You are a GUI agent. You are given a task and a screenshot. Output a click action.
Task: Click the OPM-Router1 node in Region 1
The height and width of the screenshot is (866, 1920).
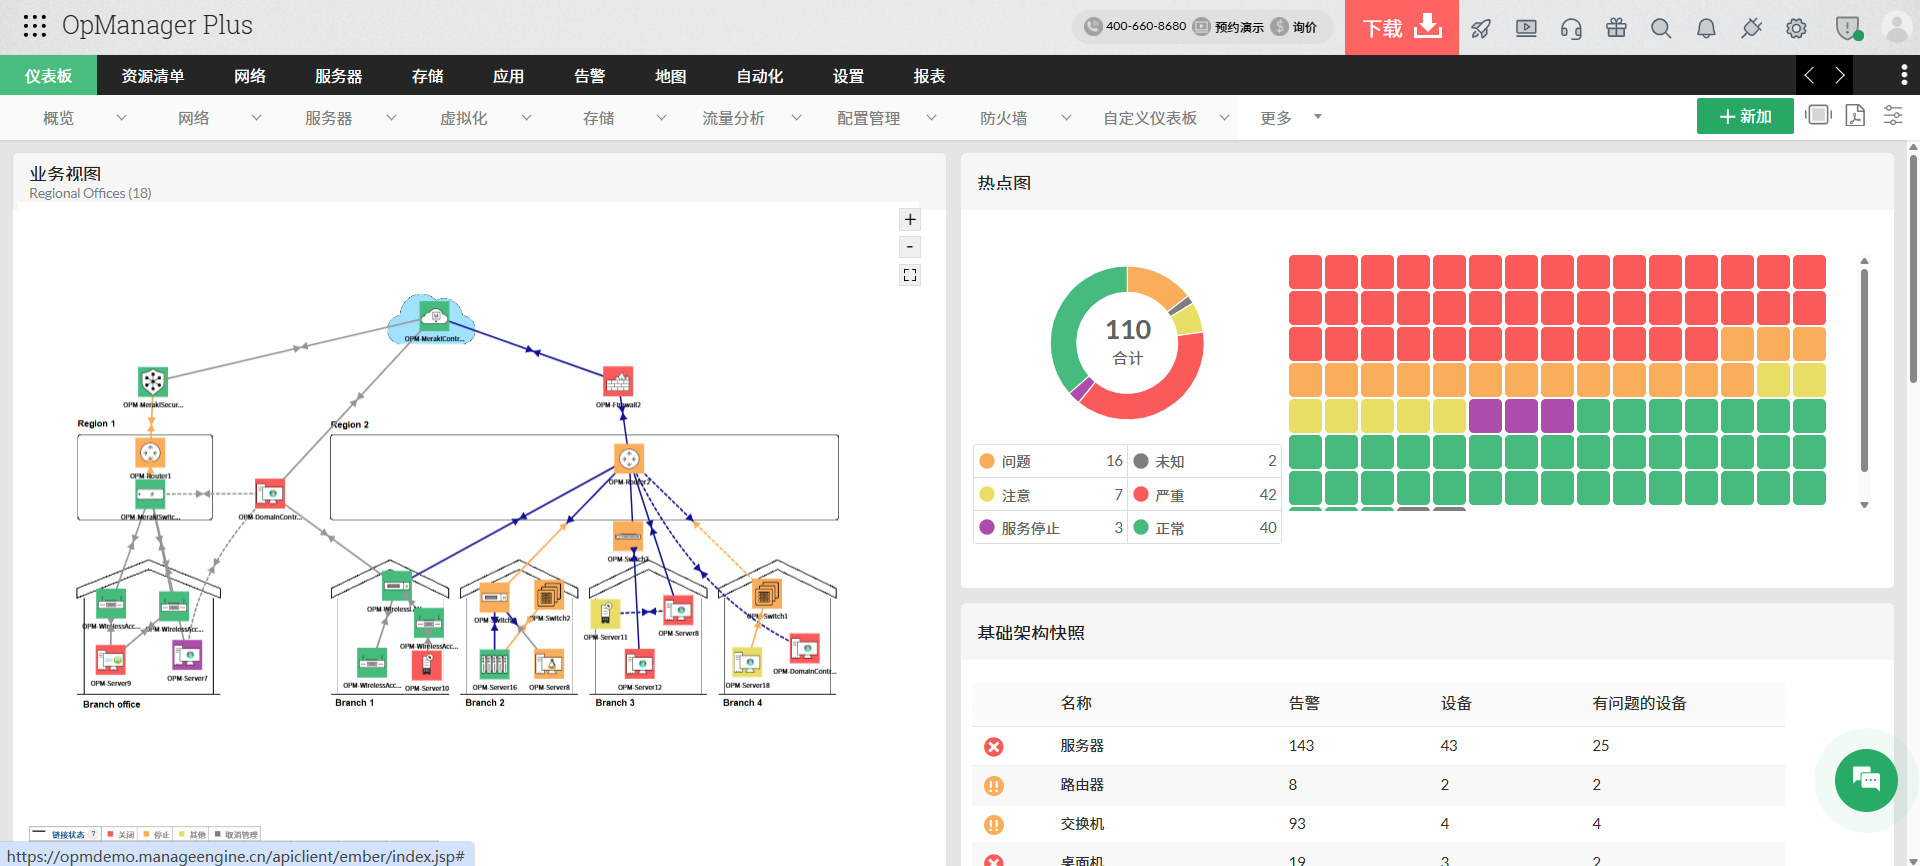150,453
